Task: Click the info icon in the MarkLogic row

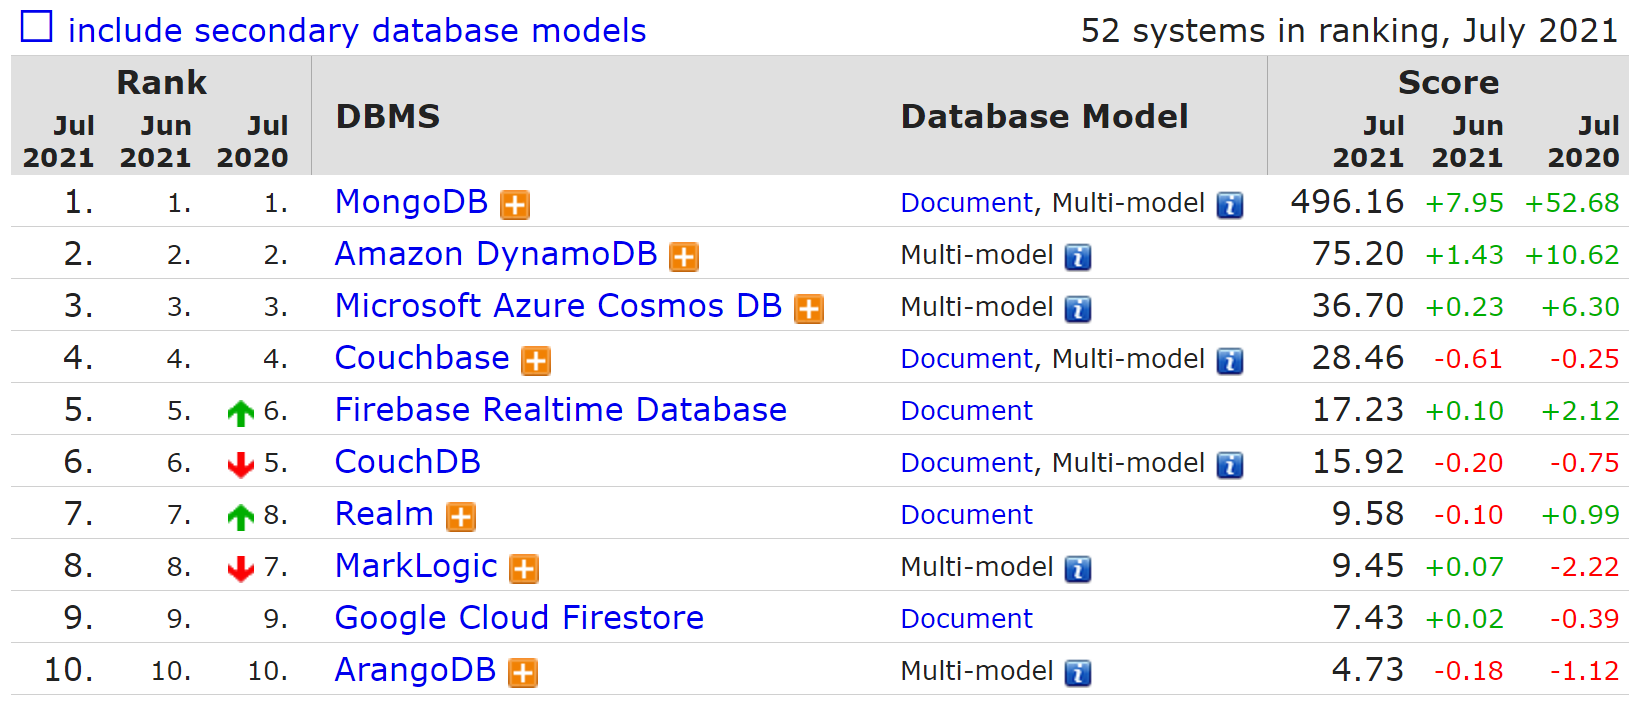Action: pyautogui.click(x=1077, y=569)
